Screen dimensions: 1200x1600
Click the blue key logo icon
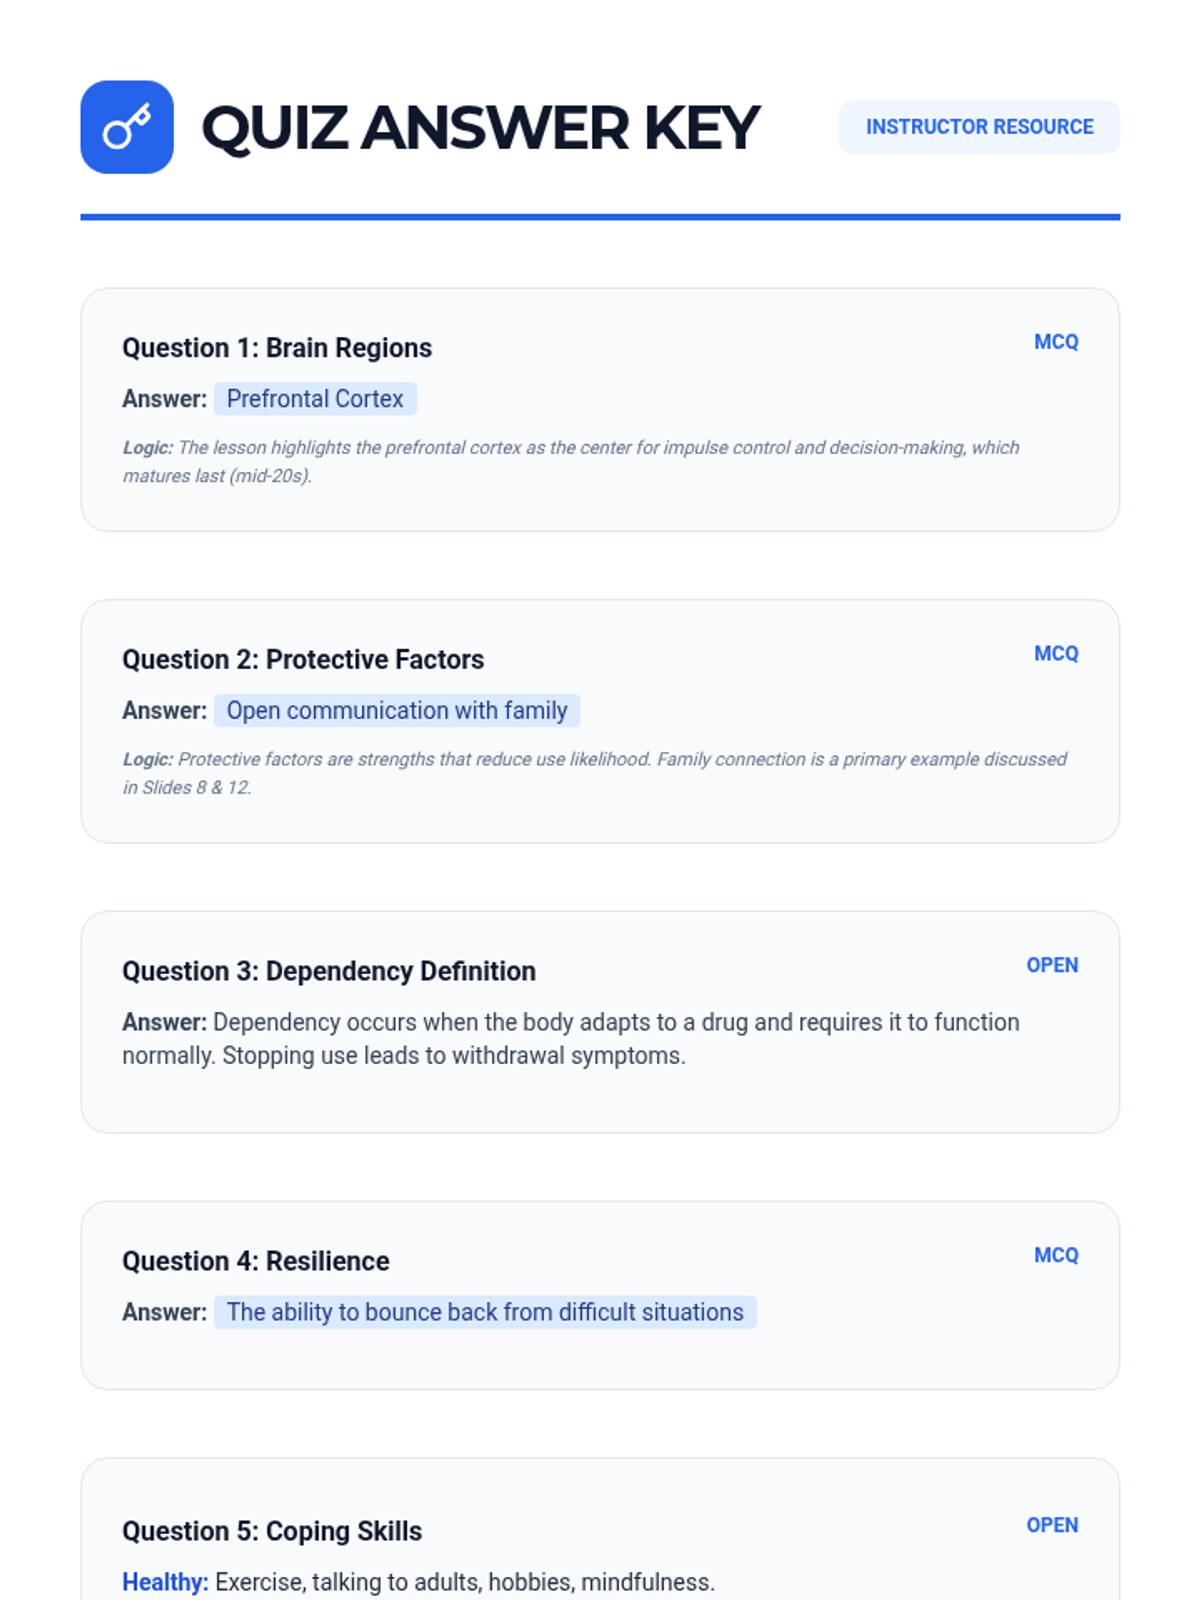coord(127,127)
